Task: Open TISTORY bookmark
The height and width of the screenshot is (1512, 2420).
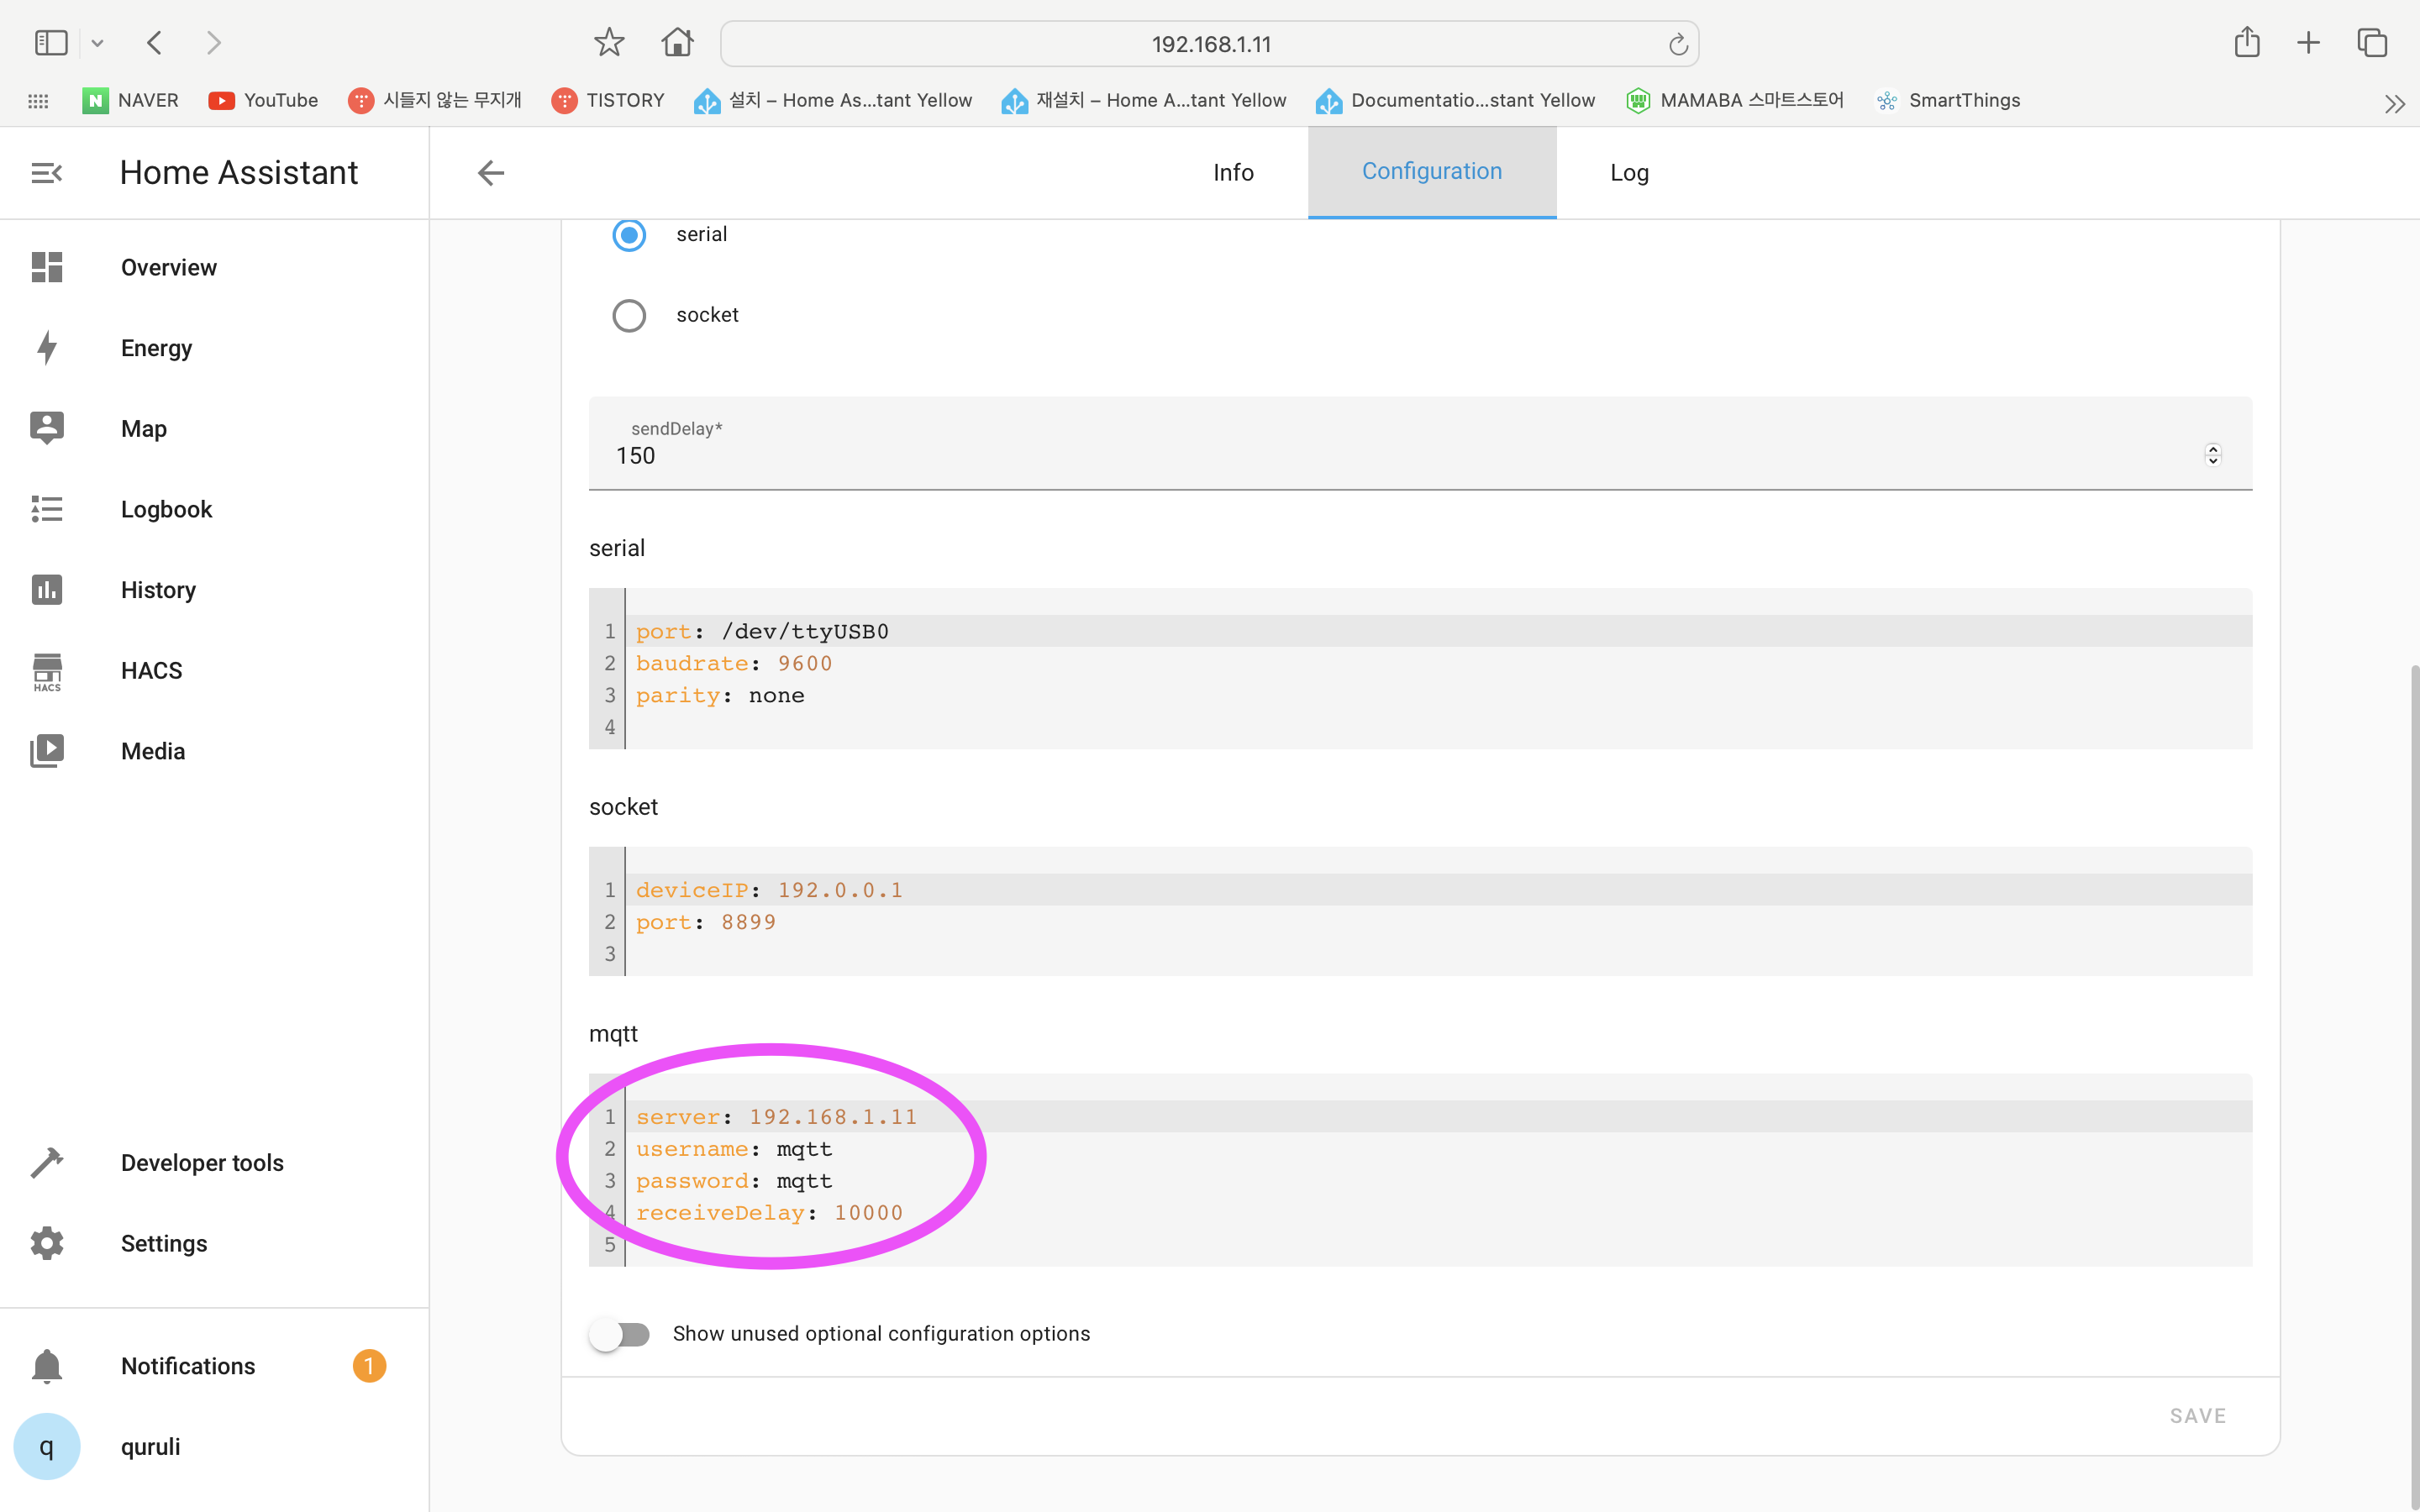Action: point(608,100)
